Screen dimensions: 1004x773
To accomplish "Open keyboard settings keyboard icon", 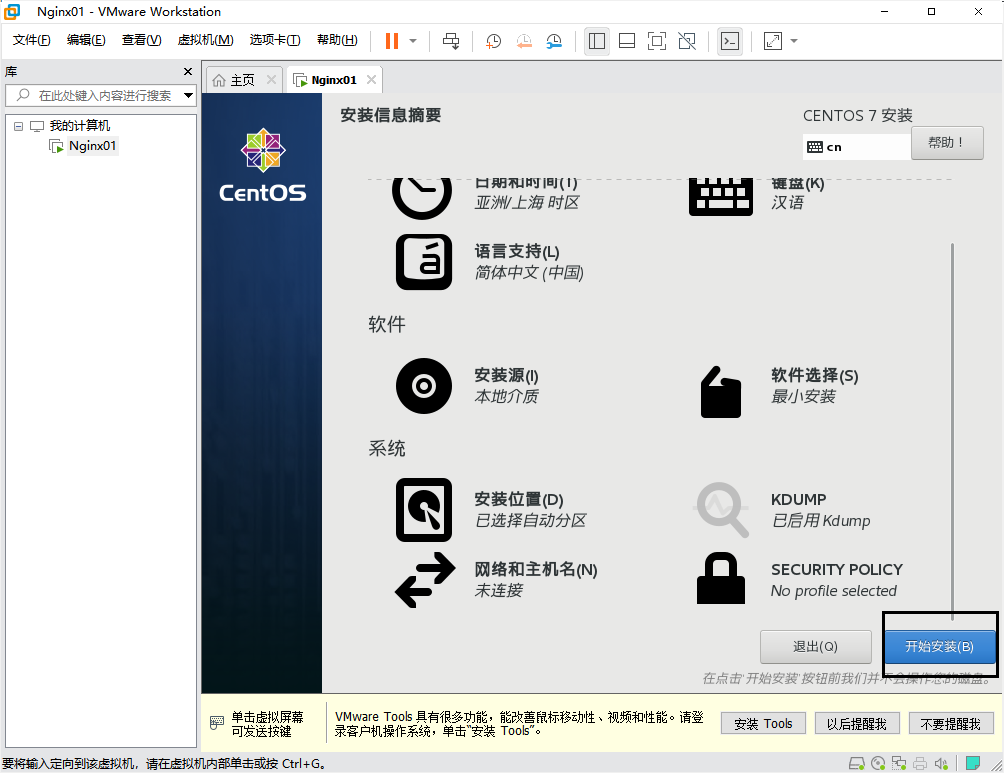I will (x=721, y=196).
